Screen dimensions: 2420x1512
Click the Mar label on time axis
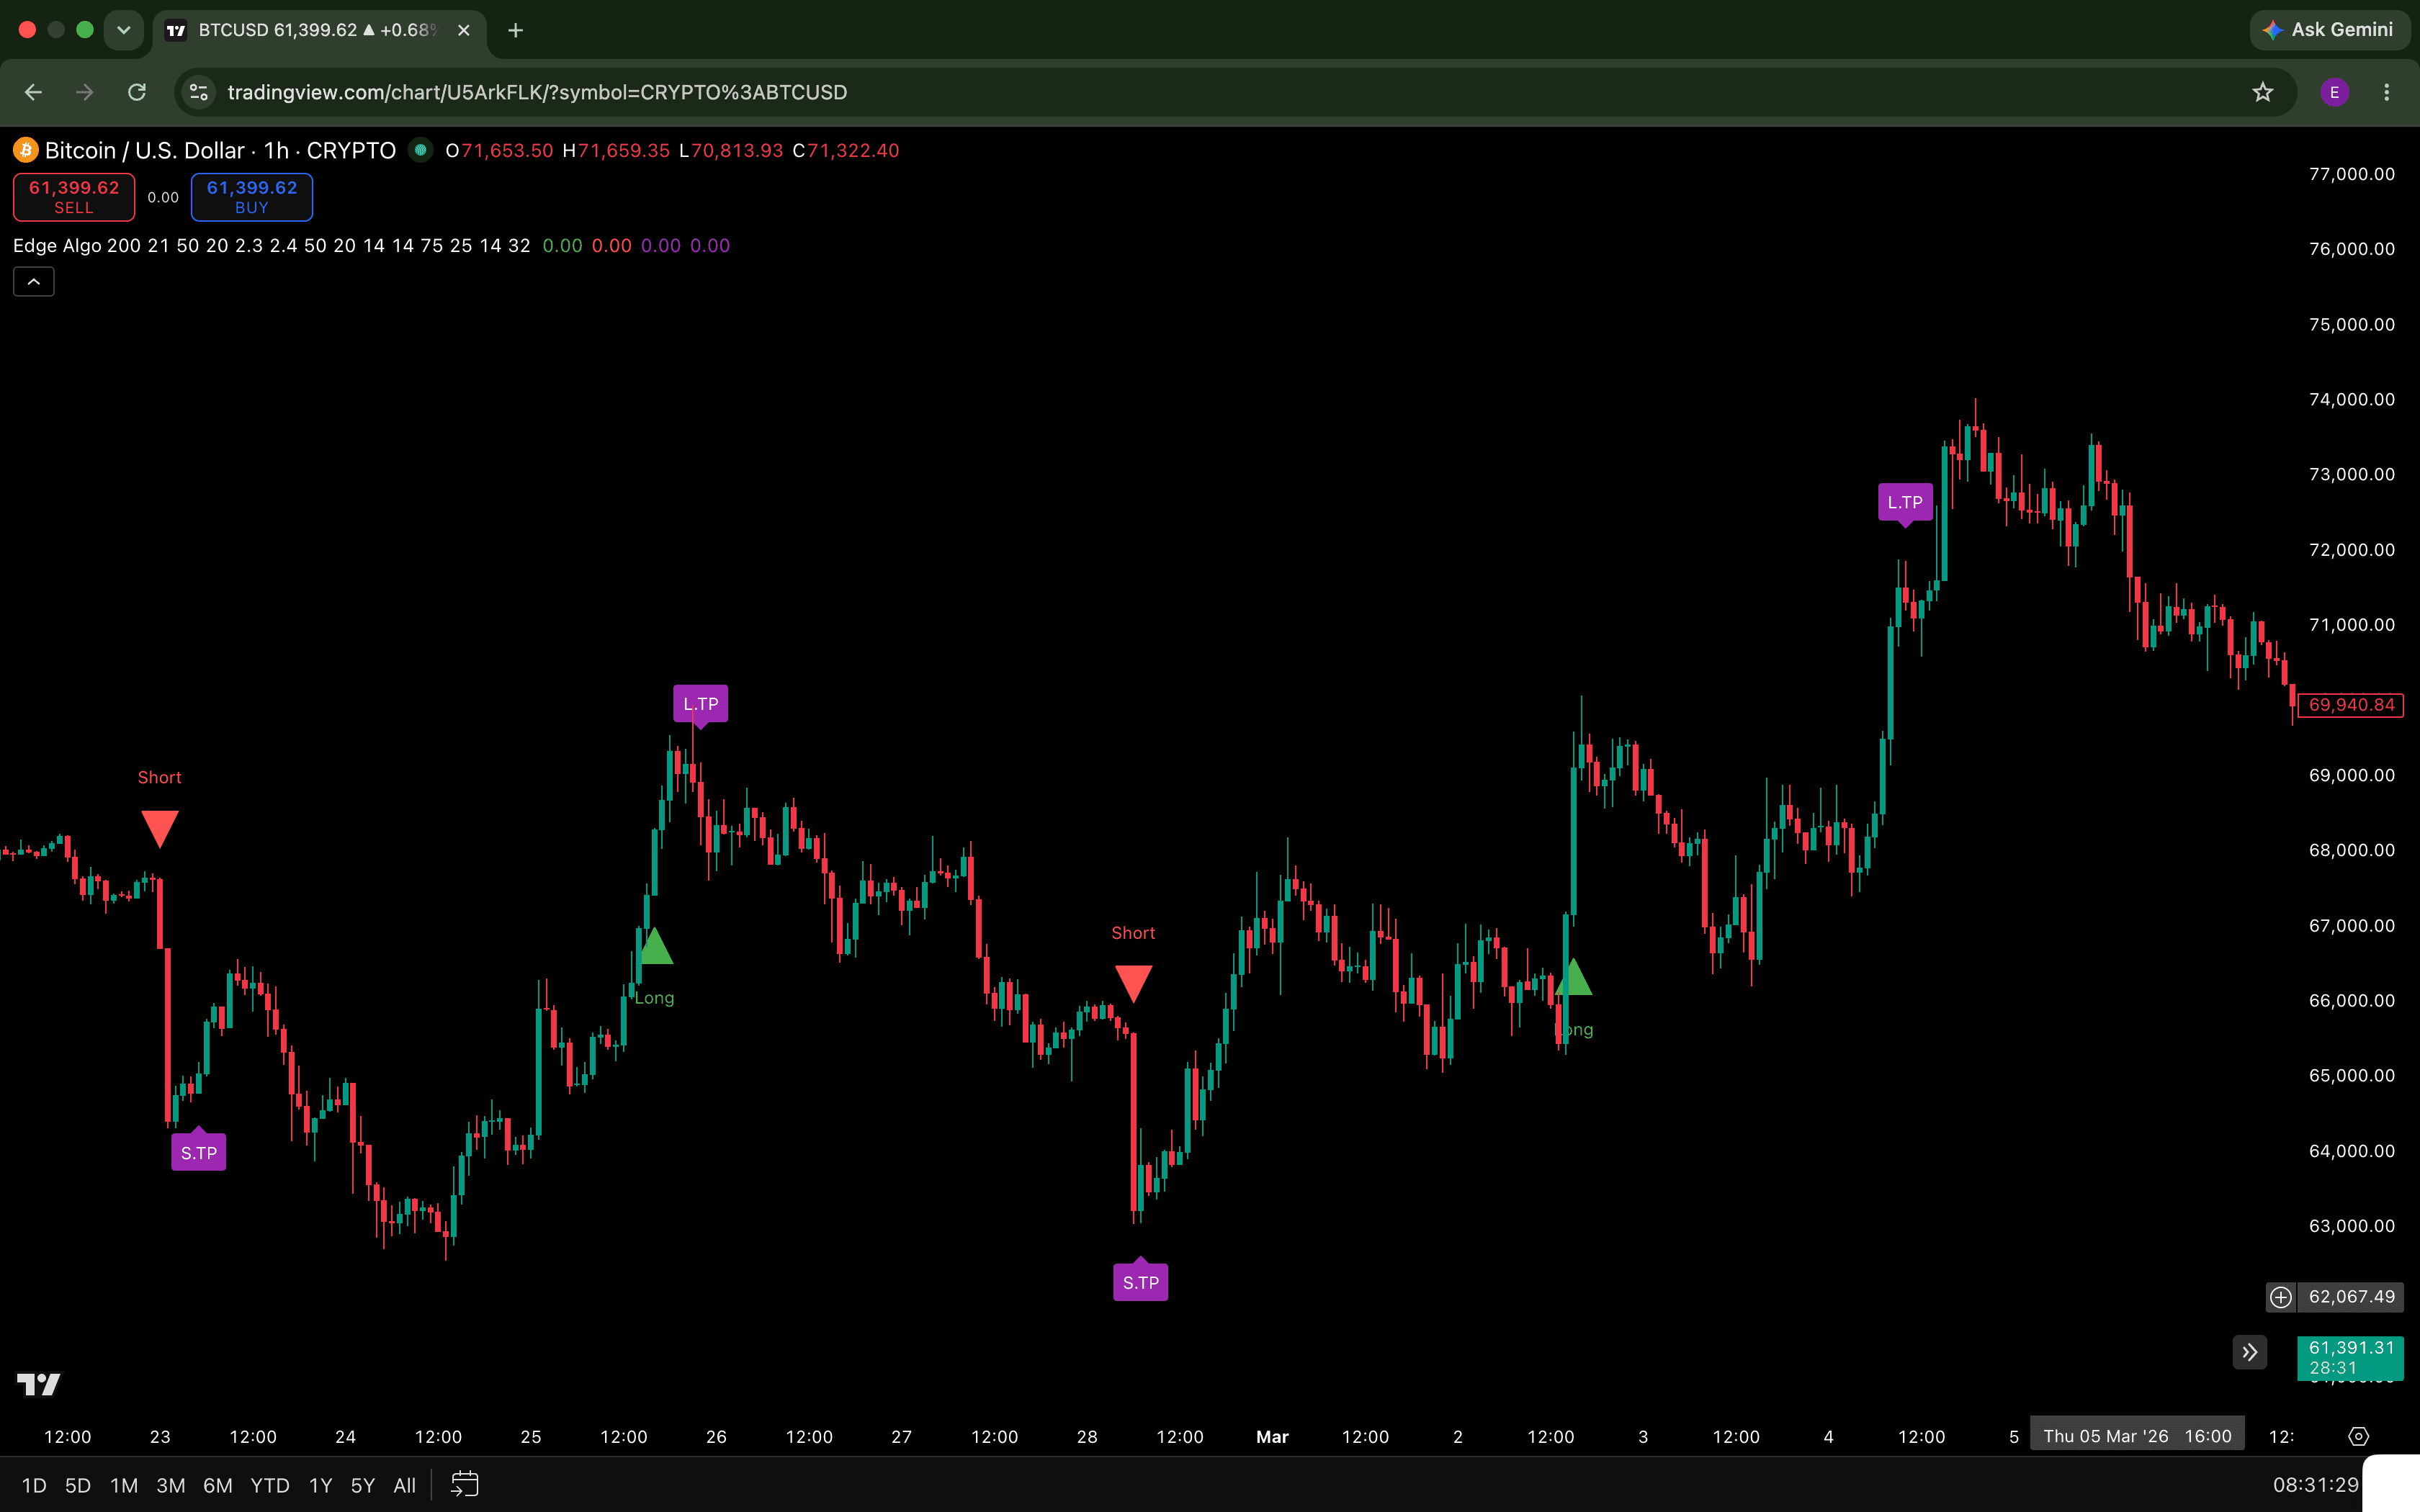click(x=1272, y=1437)
